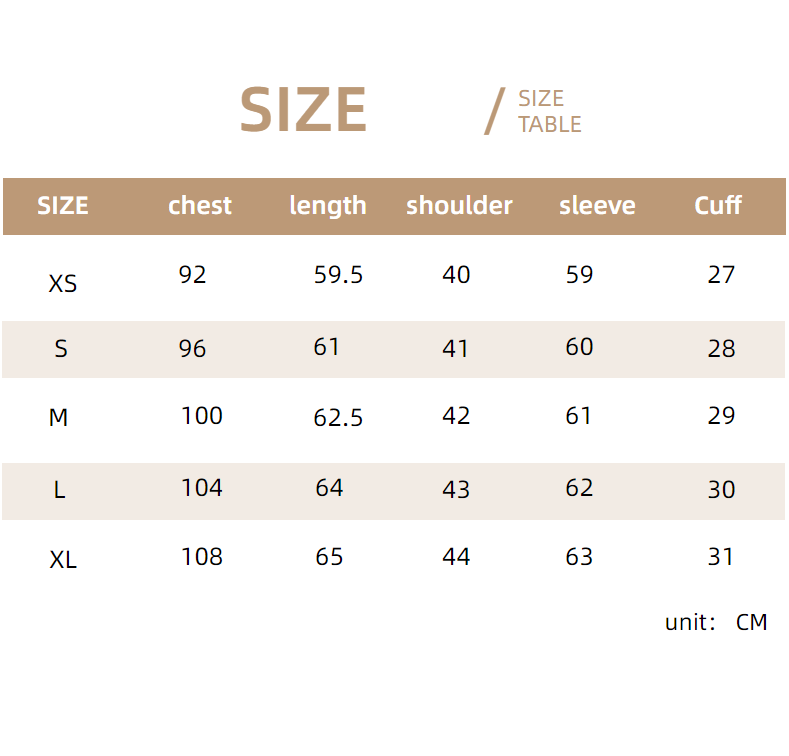Click chest value 92 for XS
Screen dimensions: 789x756
tap(193, 274)
